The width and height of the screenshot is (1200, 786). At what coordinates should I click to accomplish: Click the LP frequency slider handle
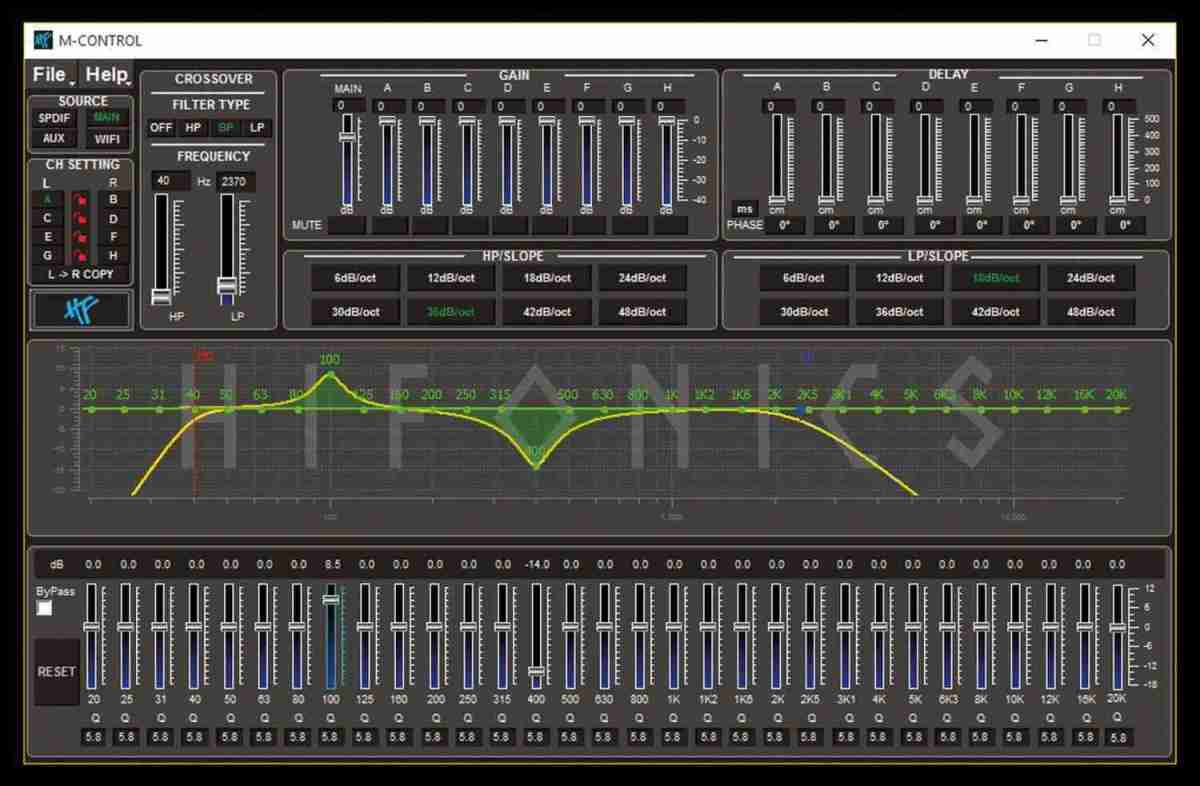(227, 285)
